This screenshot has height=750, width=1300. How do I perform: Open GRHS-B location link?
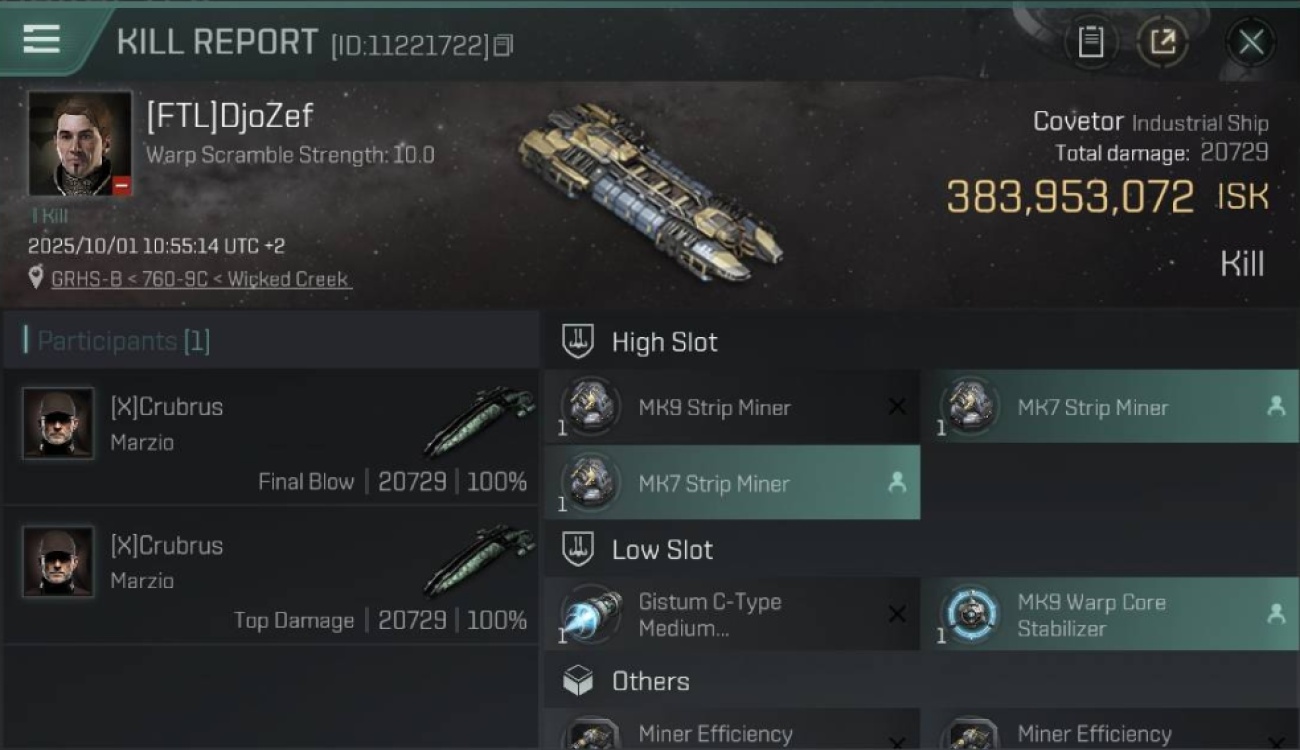click(x=200, y=279)
